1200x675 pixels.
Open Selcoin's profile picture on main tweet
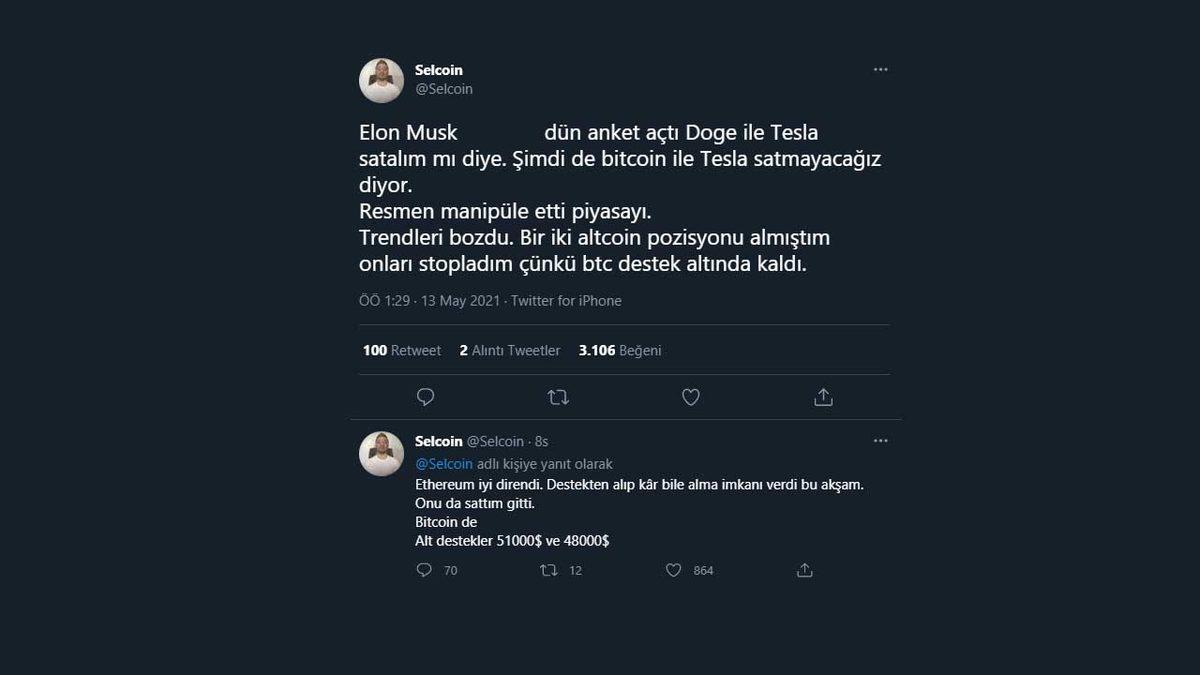[x=381, y=80]
